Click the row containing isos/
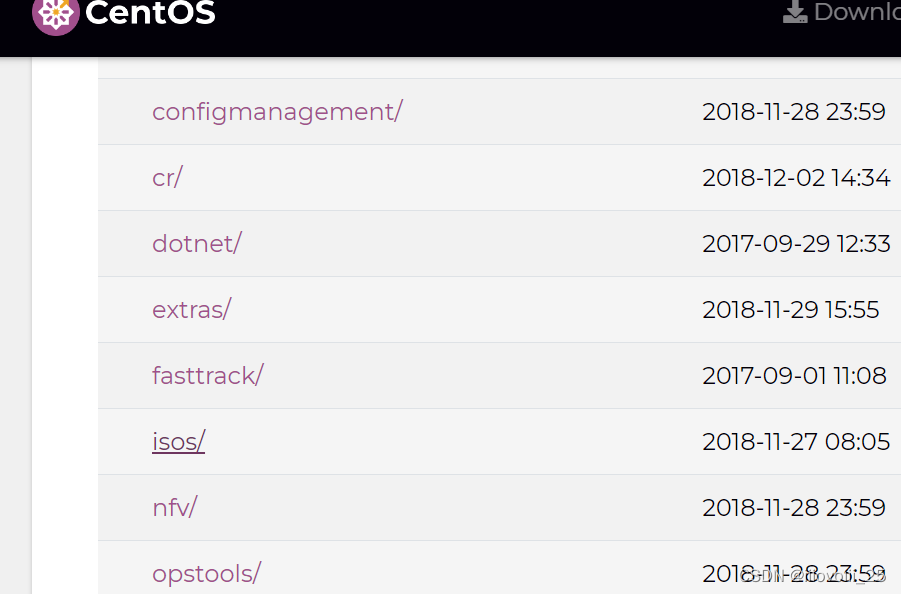Viewport: 901px width, 594px height. [x=500, y=441]
